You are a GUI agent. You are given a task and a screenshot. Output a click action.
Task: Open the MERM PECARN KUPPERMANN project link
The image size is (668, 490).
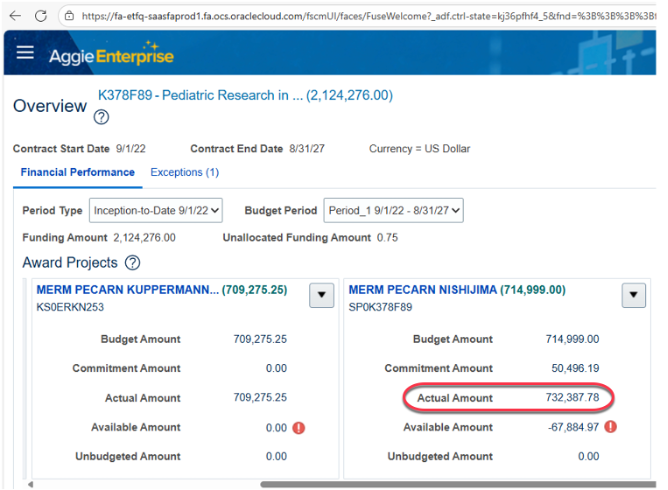[127, 290]
